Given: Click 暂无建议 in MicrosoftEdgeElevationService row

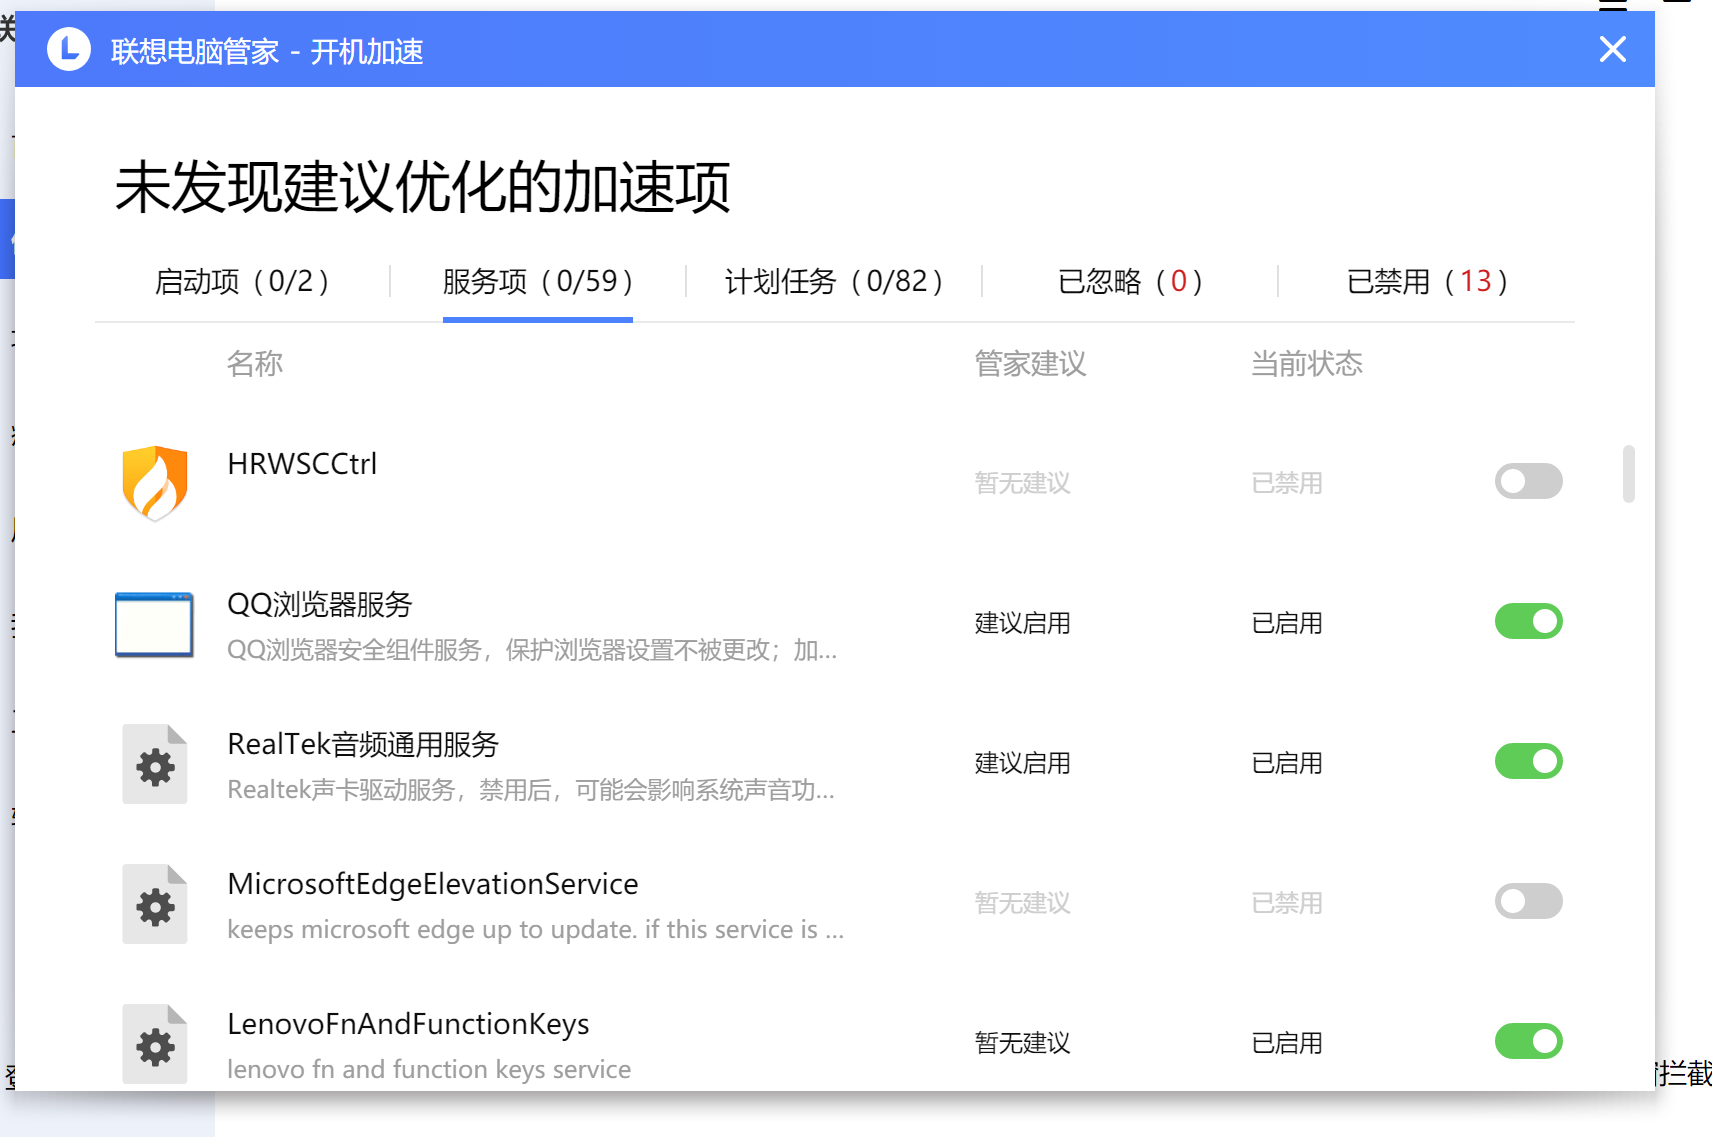Looking at the screenshot, I should (1022, 903).
